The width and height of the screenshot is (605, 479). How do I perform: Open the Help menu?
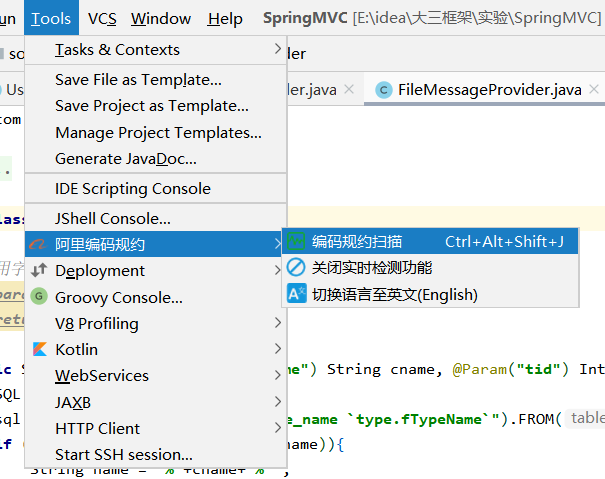tap(225, 19)
